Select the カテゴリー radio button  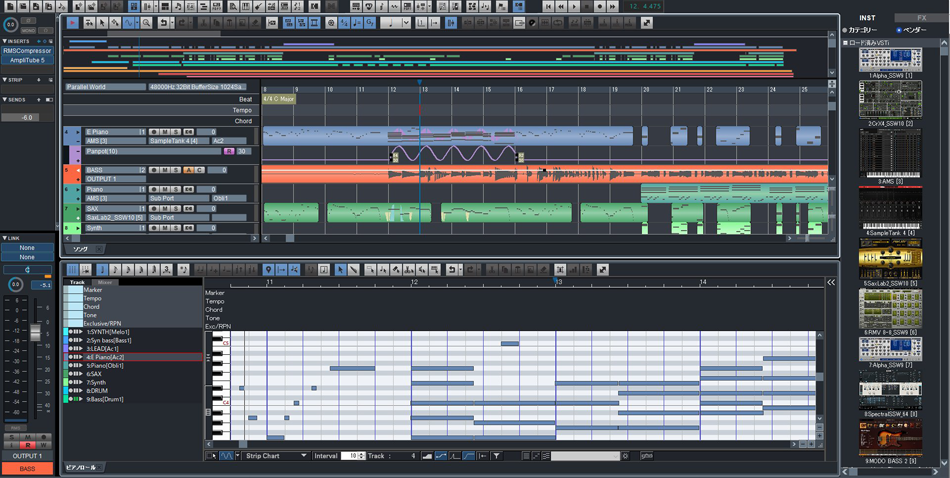click(845, 30)
